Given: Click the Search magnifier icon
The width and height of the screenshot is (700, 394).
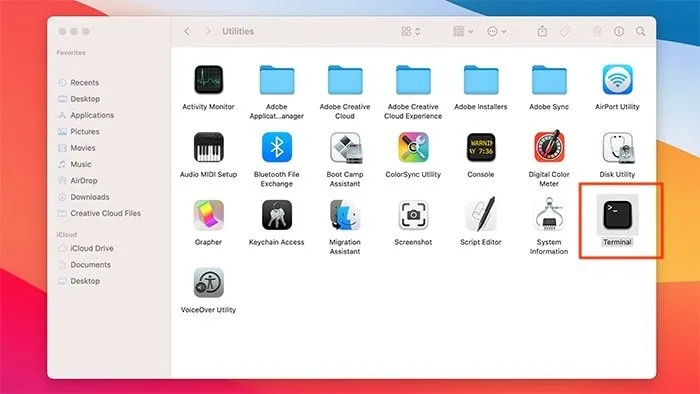Looking at the screenshot, I should [641, 31].
